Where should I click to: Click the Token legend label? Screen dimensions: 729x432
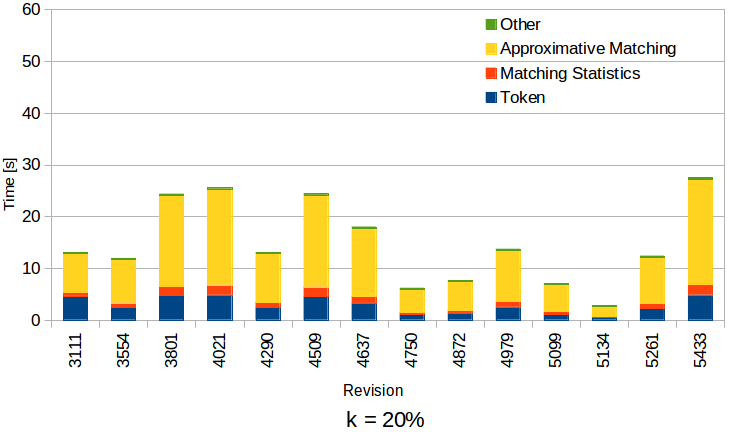[522, 98]
